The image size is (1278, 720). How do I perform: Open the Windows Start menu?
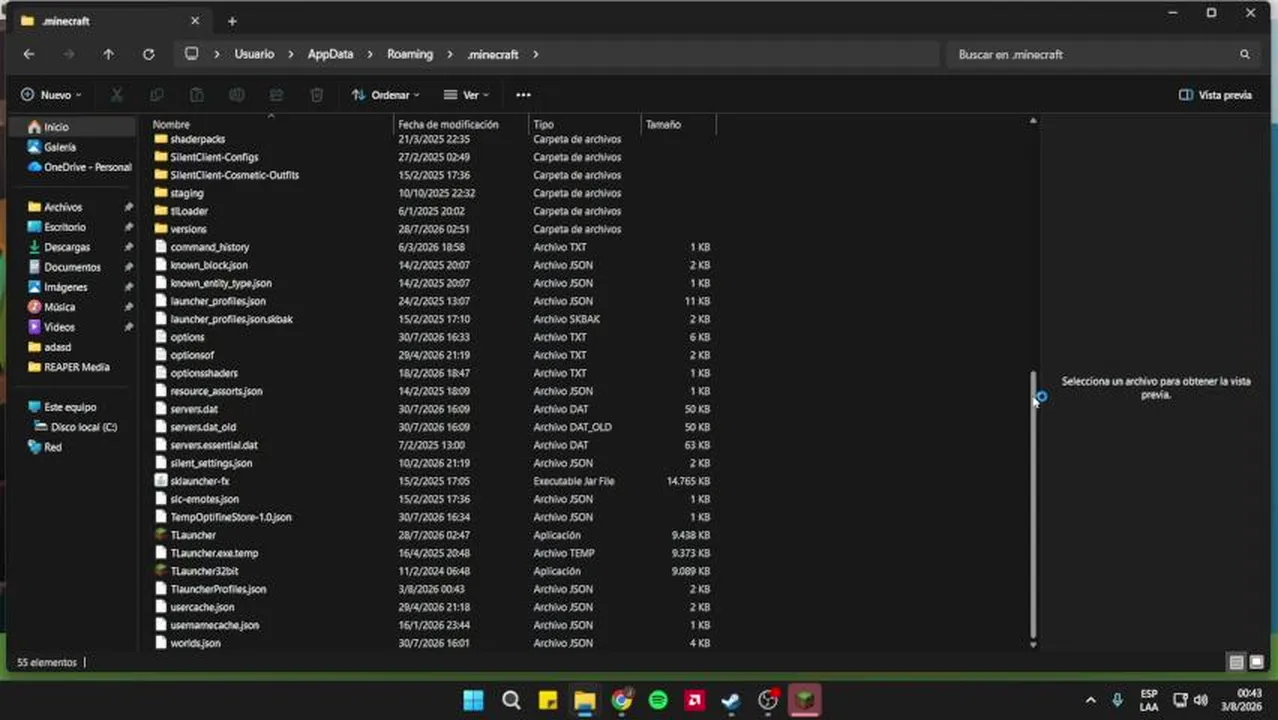(x=474, y=700)
